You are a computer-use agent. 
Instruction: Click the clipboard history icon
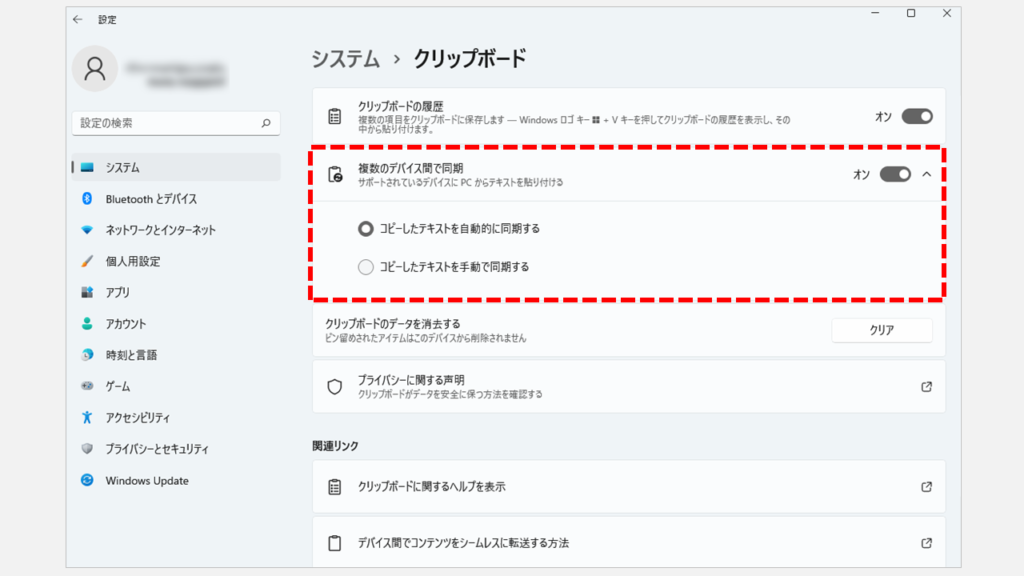[x=336, y=116]
